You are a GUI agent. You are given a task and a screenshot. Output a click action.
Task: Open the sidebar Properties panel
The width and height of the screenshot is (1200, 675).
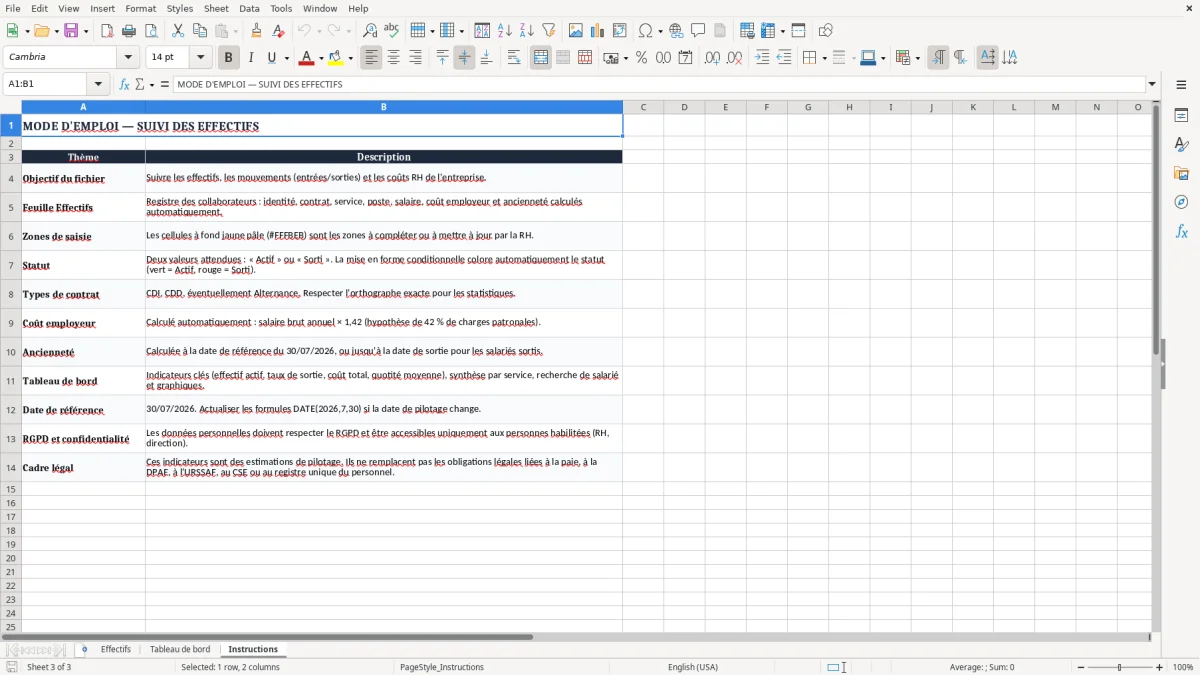(1181, 116)
